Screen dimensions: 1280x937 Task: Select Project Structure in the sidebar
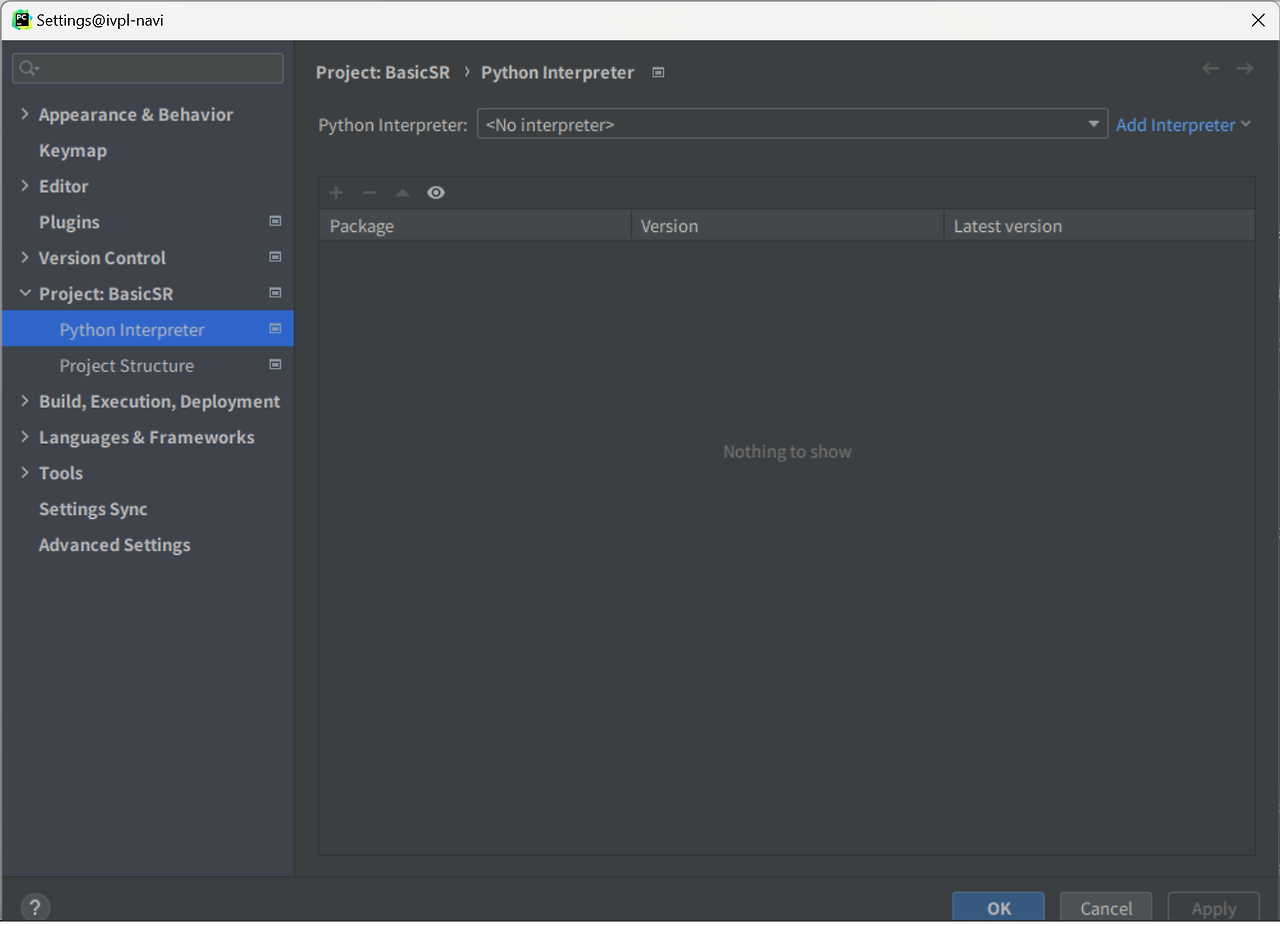tap(126, 365)
